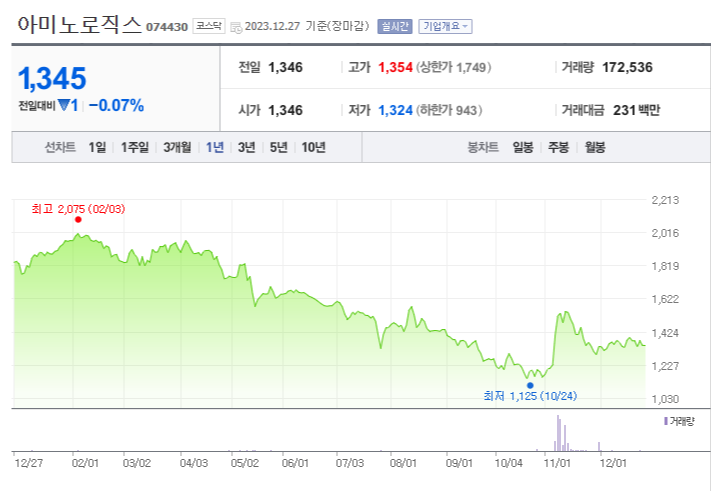Click the calendar icon beside the date
Screen dimensions: 711x491
click(236, 27)
